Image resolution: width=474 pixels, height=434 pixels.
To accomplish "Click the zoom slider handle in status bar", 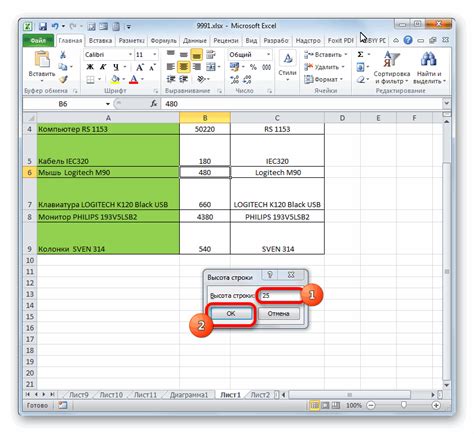I will [x=404, y=405].
